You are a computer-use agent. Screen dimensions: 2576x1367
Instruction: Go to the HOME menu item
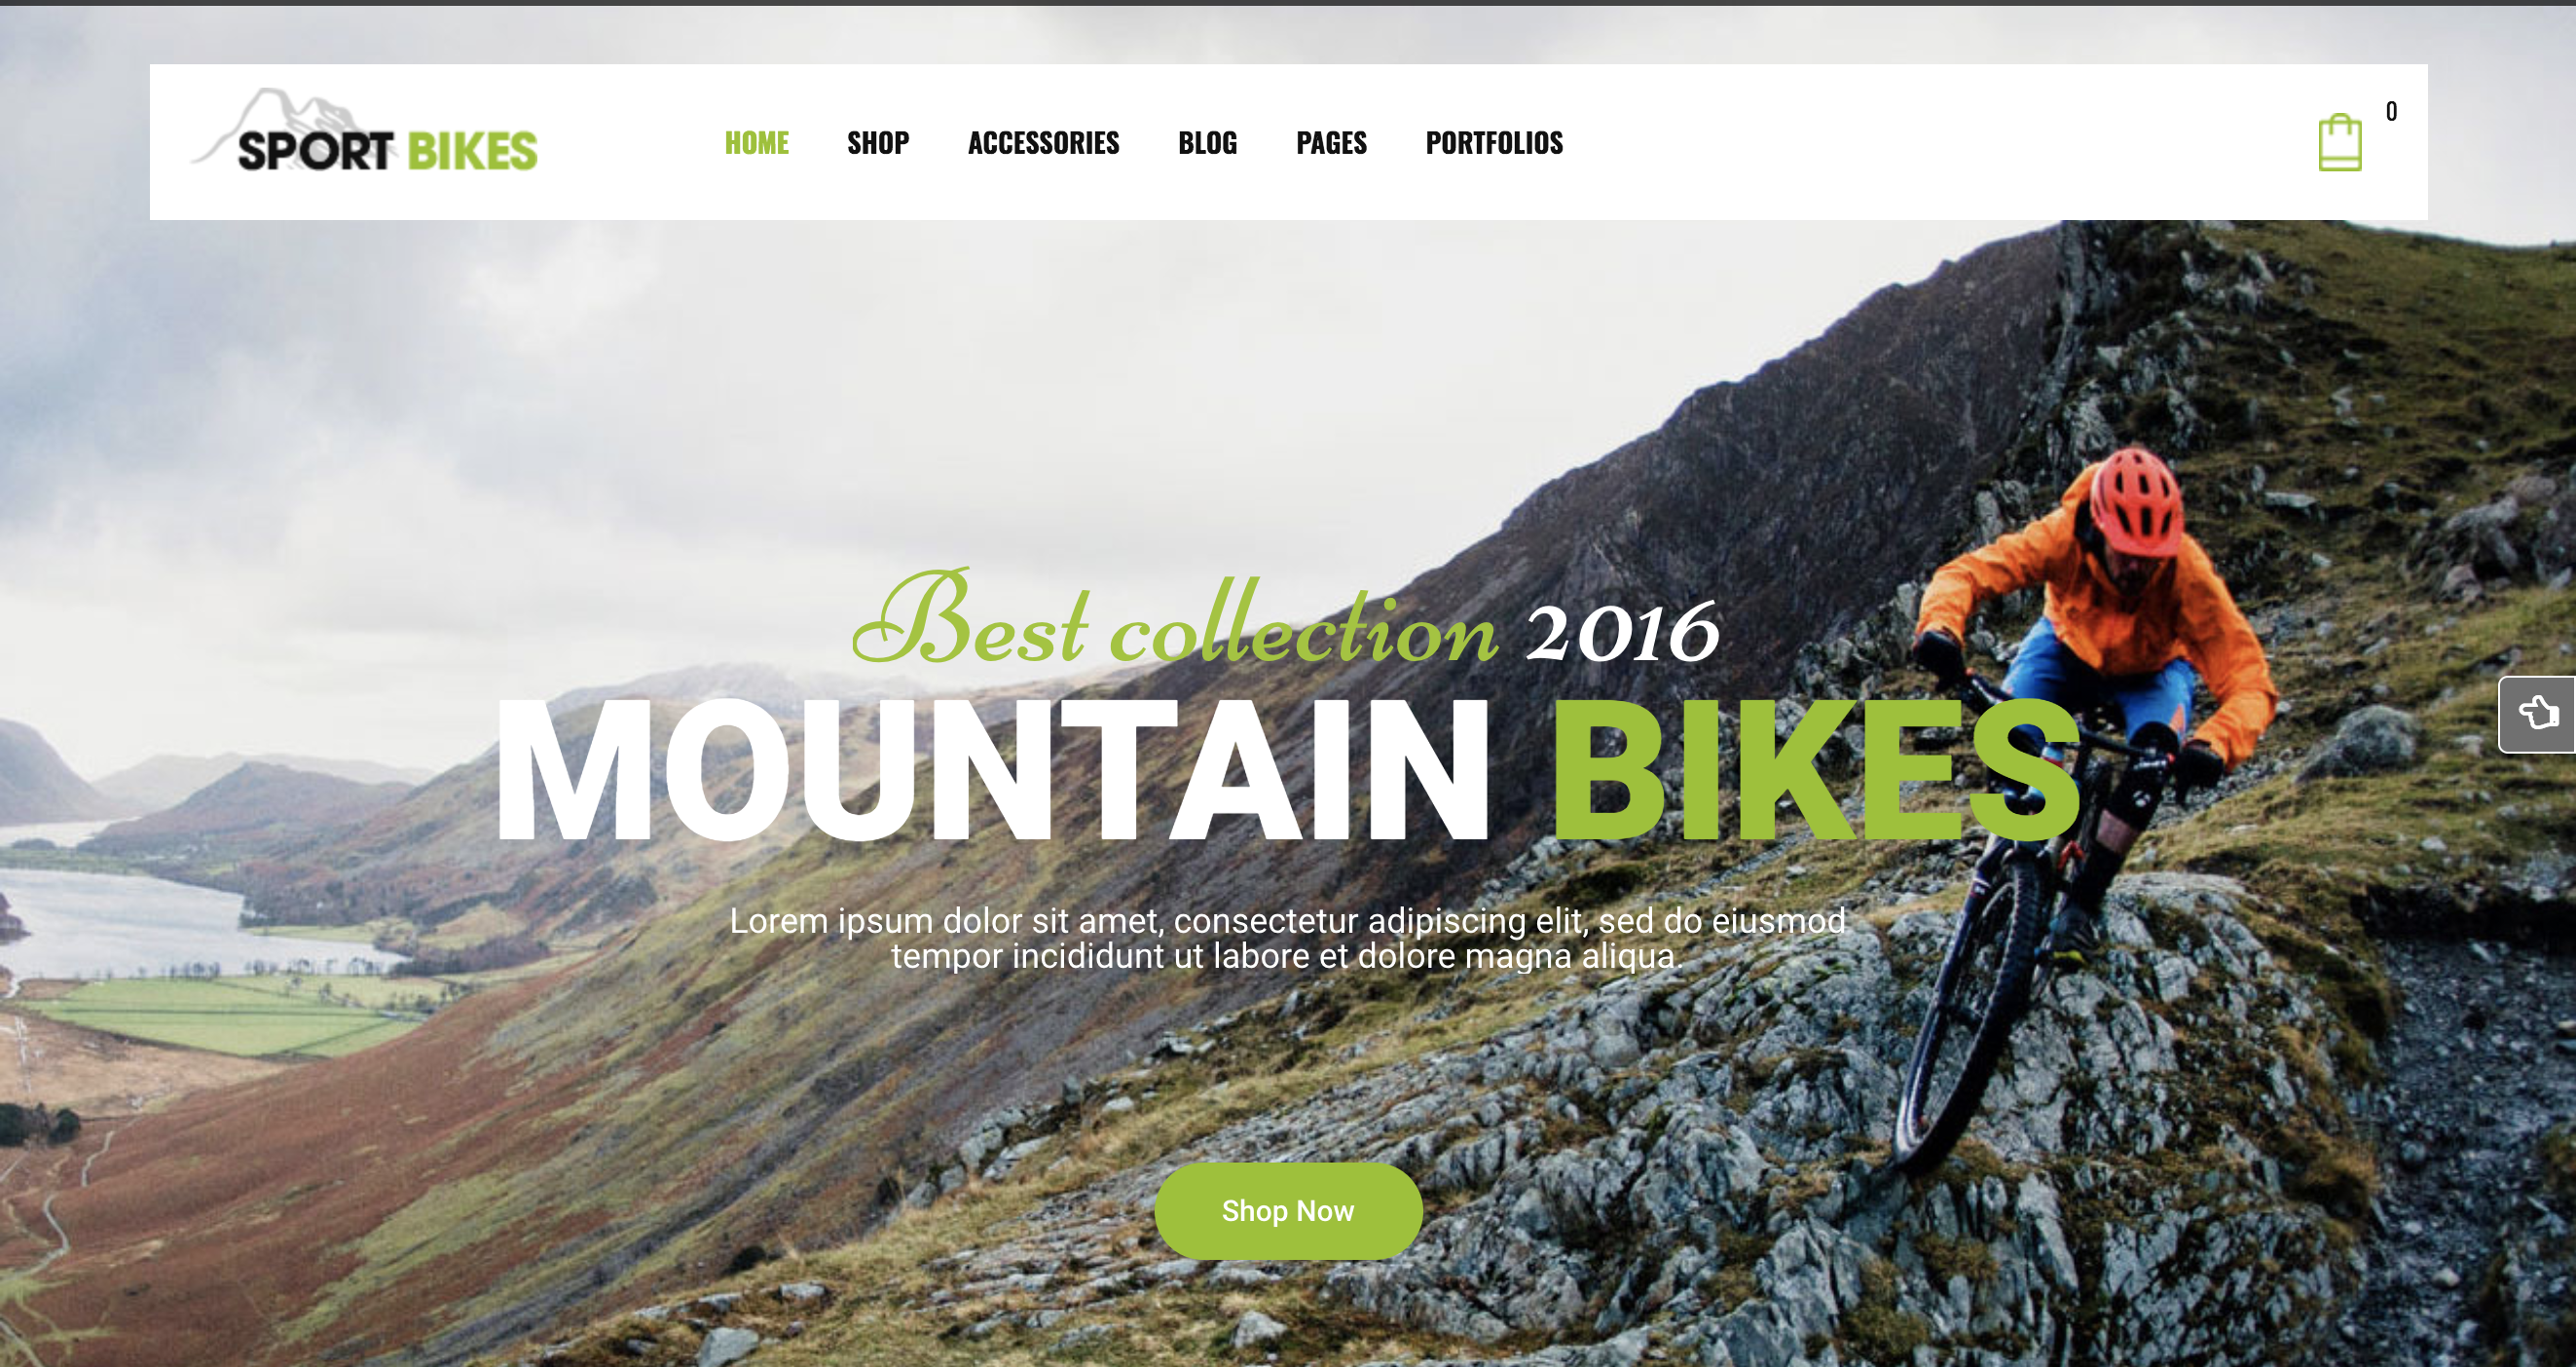coord(757,143)
